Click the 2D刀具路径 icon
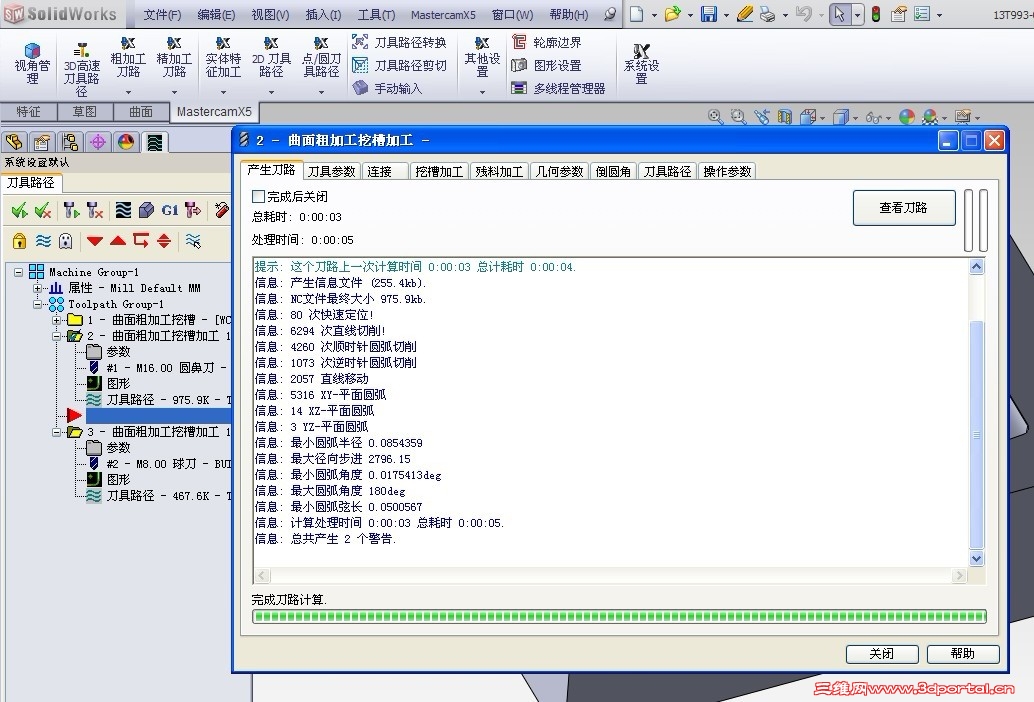This screenshot has height=702, width=1034. 271,58
